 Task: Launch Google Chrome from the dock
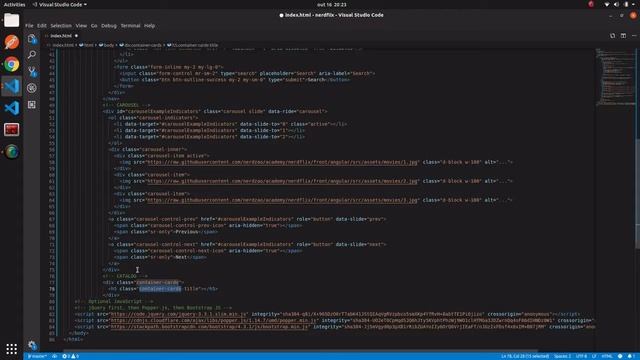coord(11,64)
